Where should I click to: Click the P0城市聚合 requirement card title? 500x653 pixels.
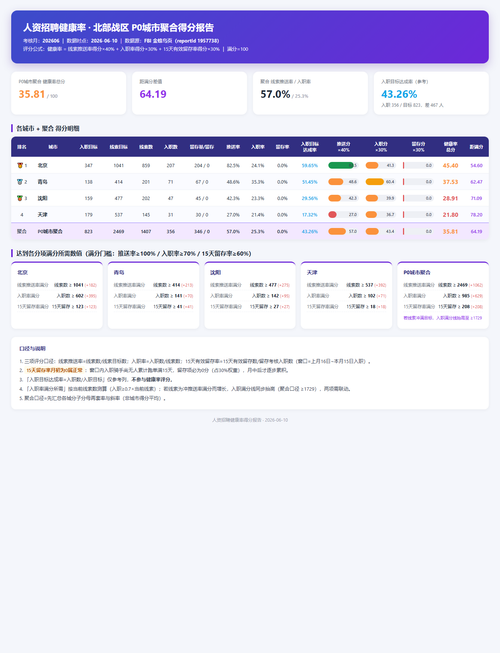417,272
